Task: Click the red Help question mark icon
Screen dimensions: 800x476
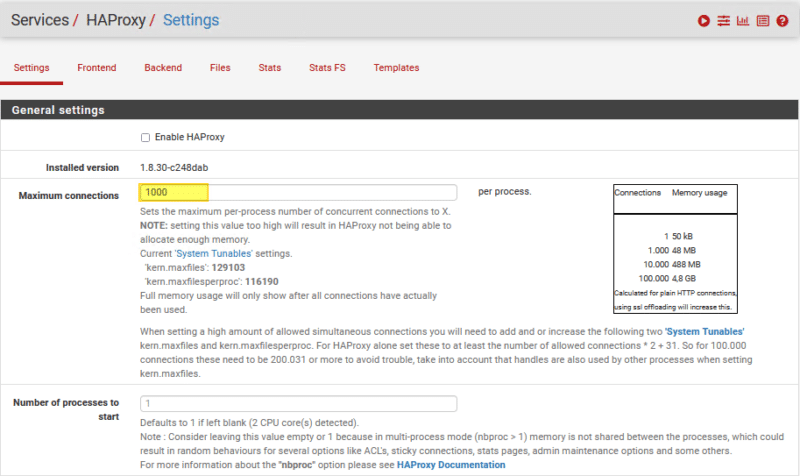Action: pyautogui.click(x=782, y=21)
